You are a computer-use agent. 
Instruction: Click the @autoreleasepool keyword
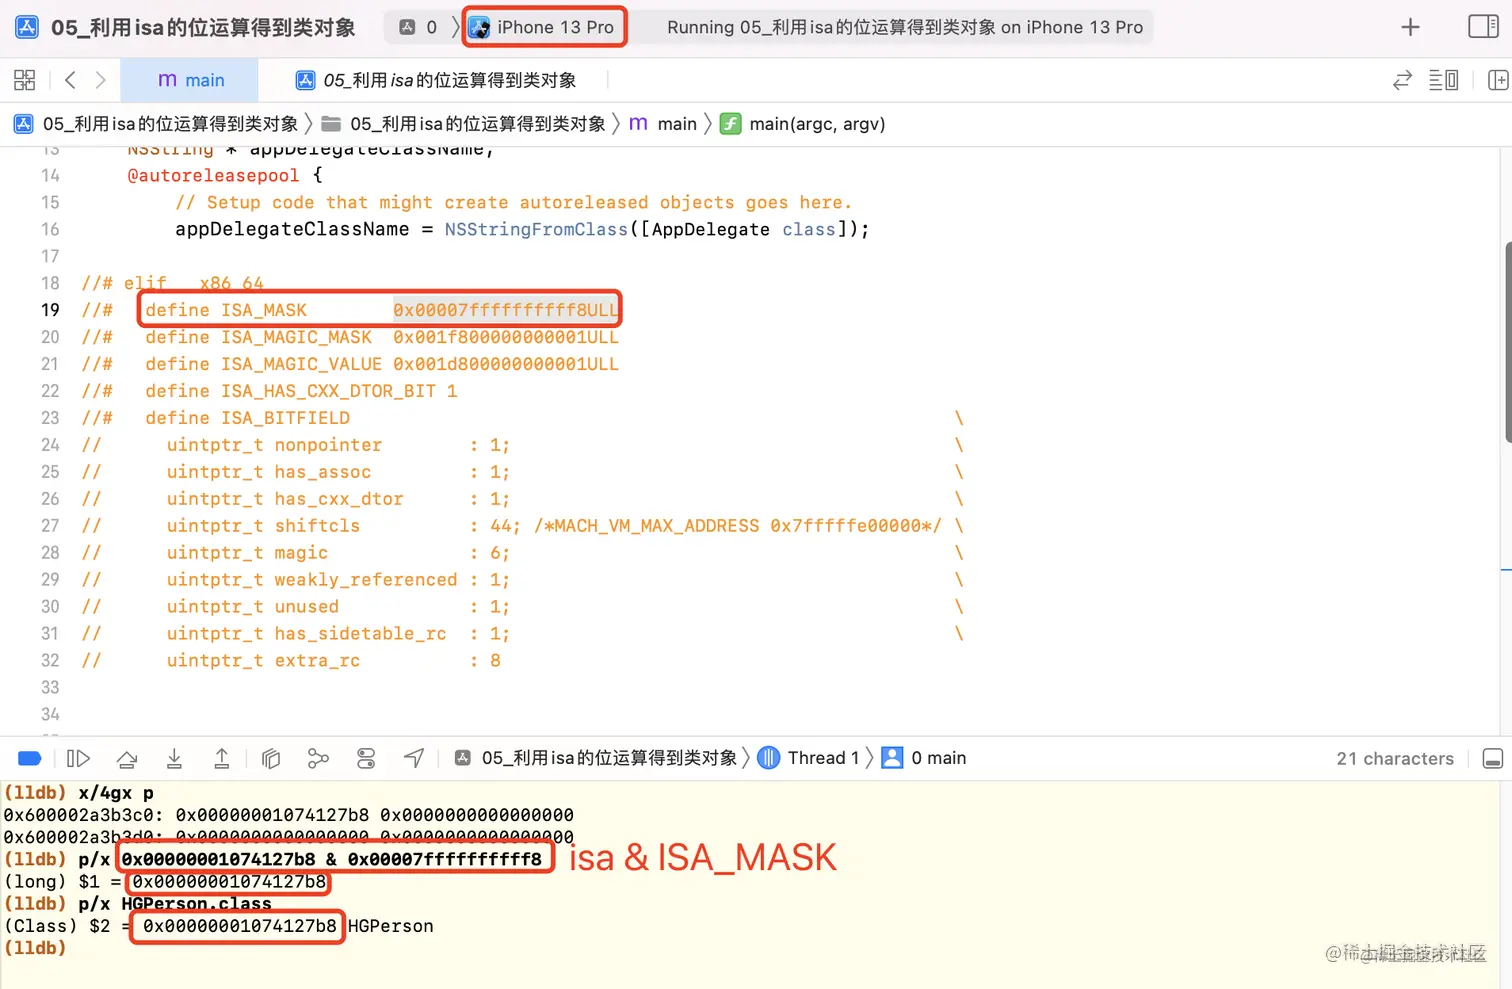coord(213,175)
